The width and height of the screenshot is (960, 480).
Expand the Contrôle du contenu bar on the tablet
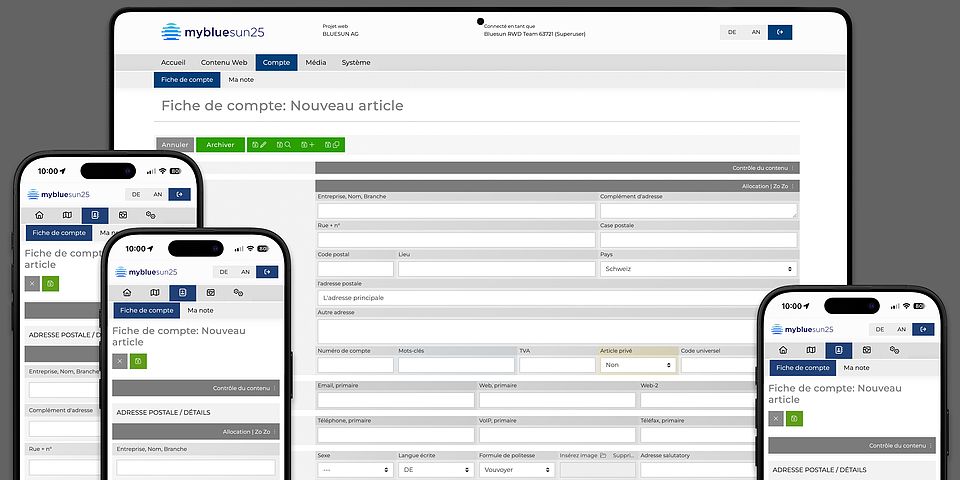(x=557, y=168)
